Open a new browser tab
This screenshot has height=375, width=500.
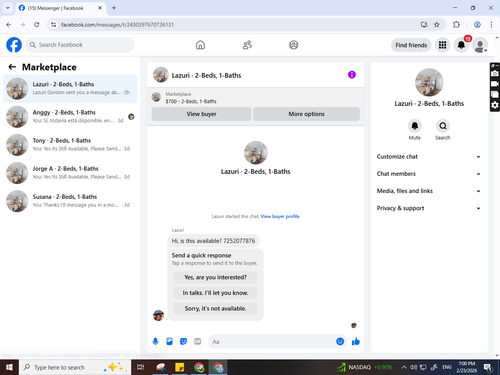114,8
